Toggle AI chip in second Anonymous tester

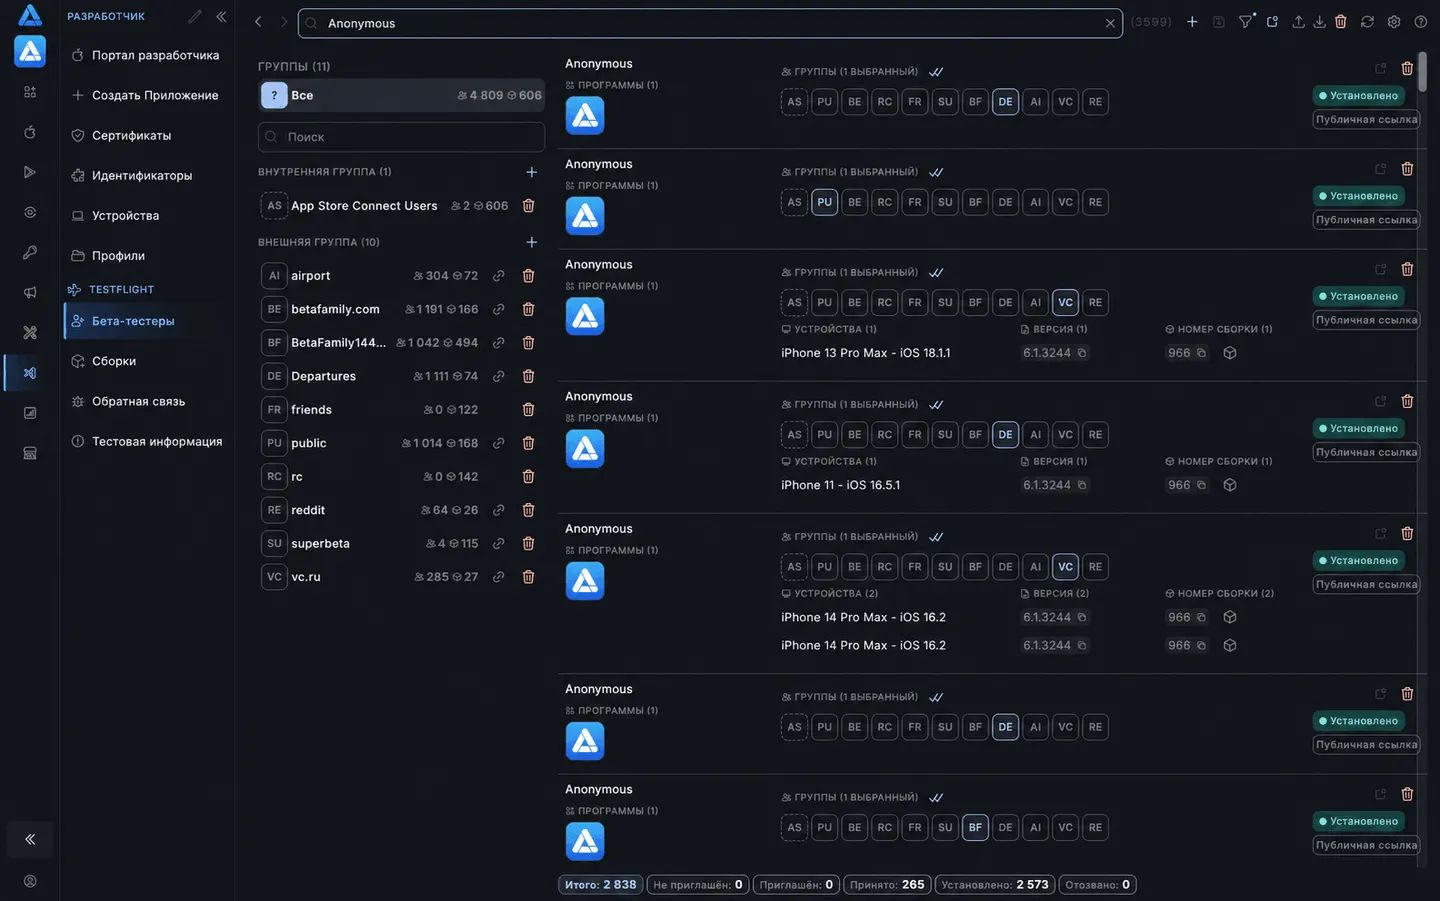(1035, 202)
